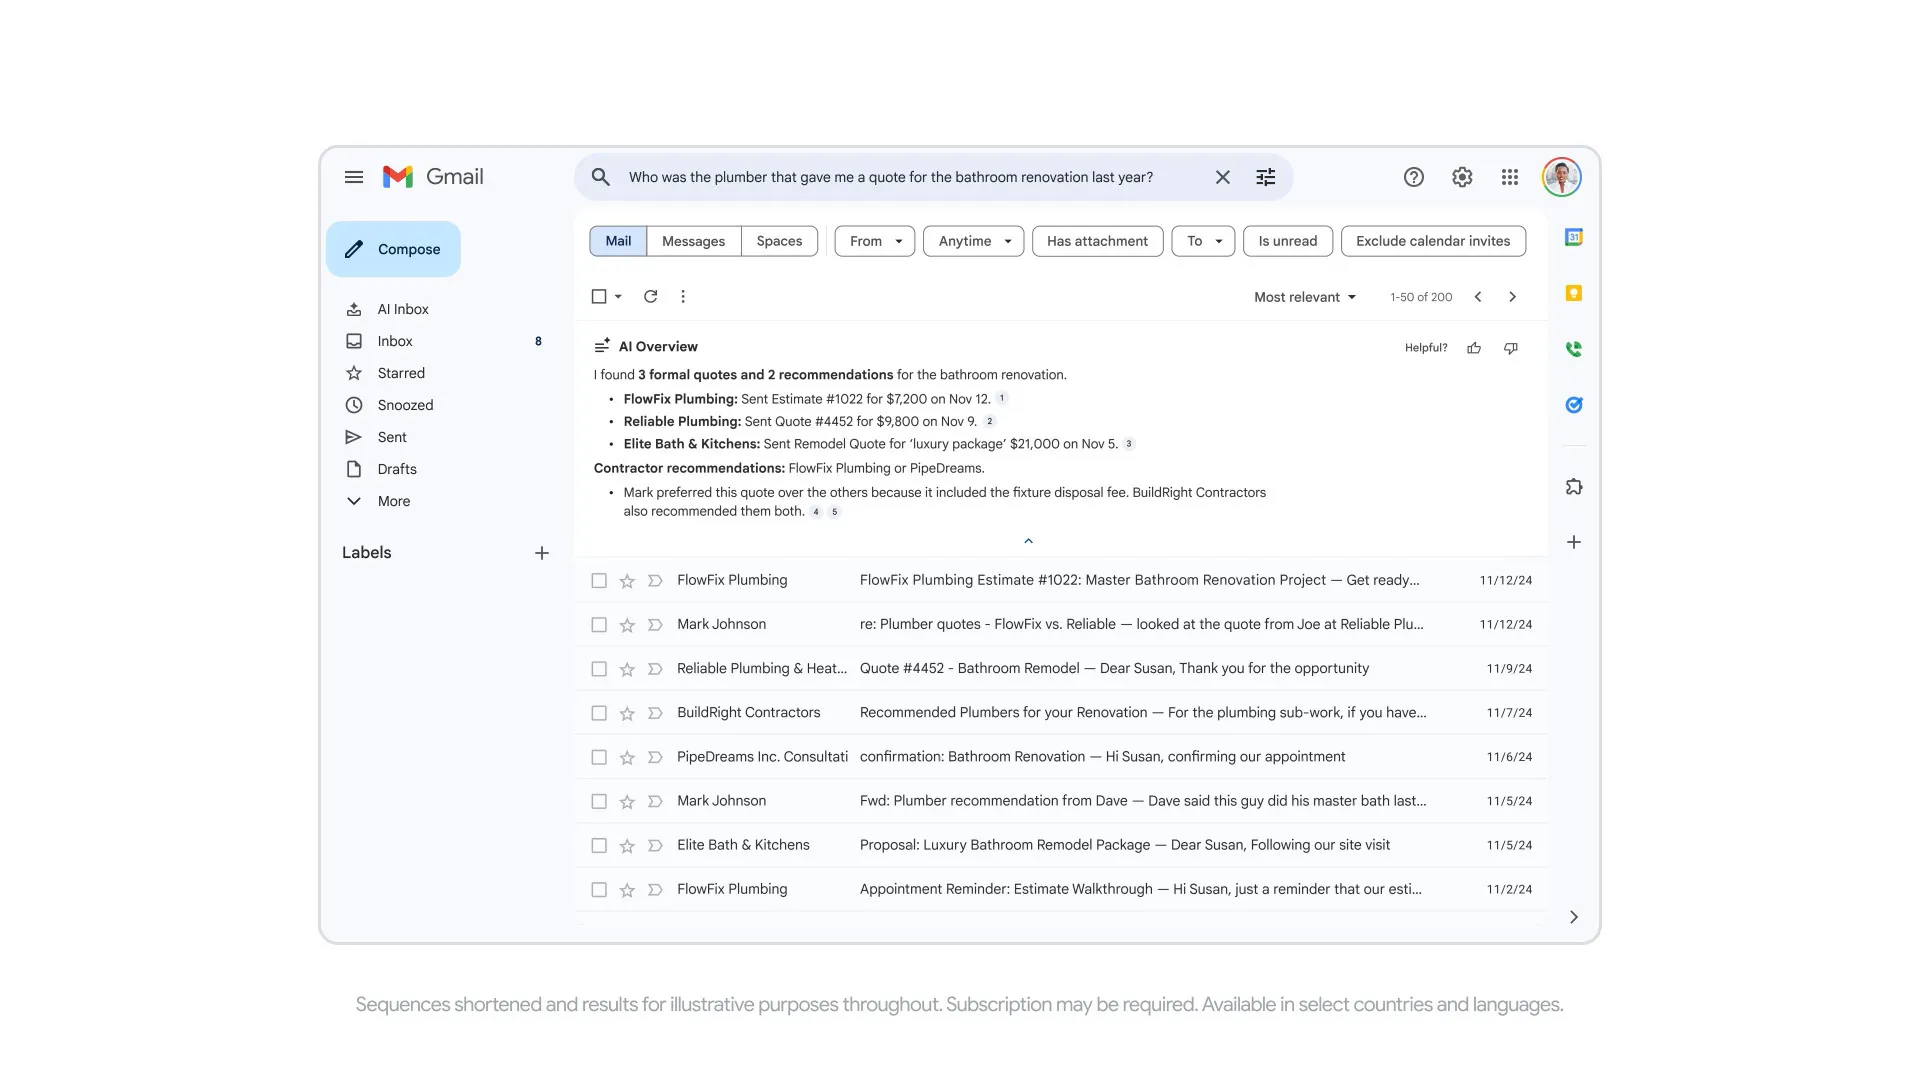This screenshot has width=1920, height=1080.
Task: Open Google Tasks from the side panel
Action: tap(1573, 405)
